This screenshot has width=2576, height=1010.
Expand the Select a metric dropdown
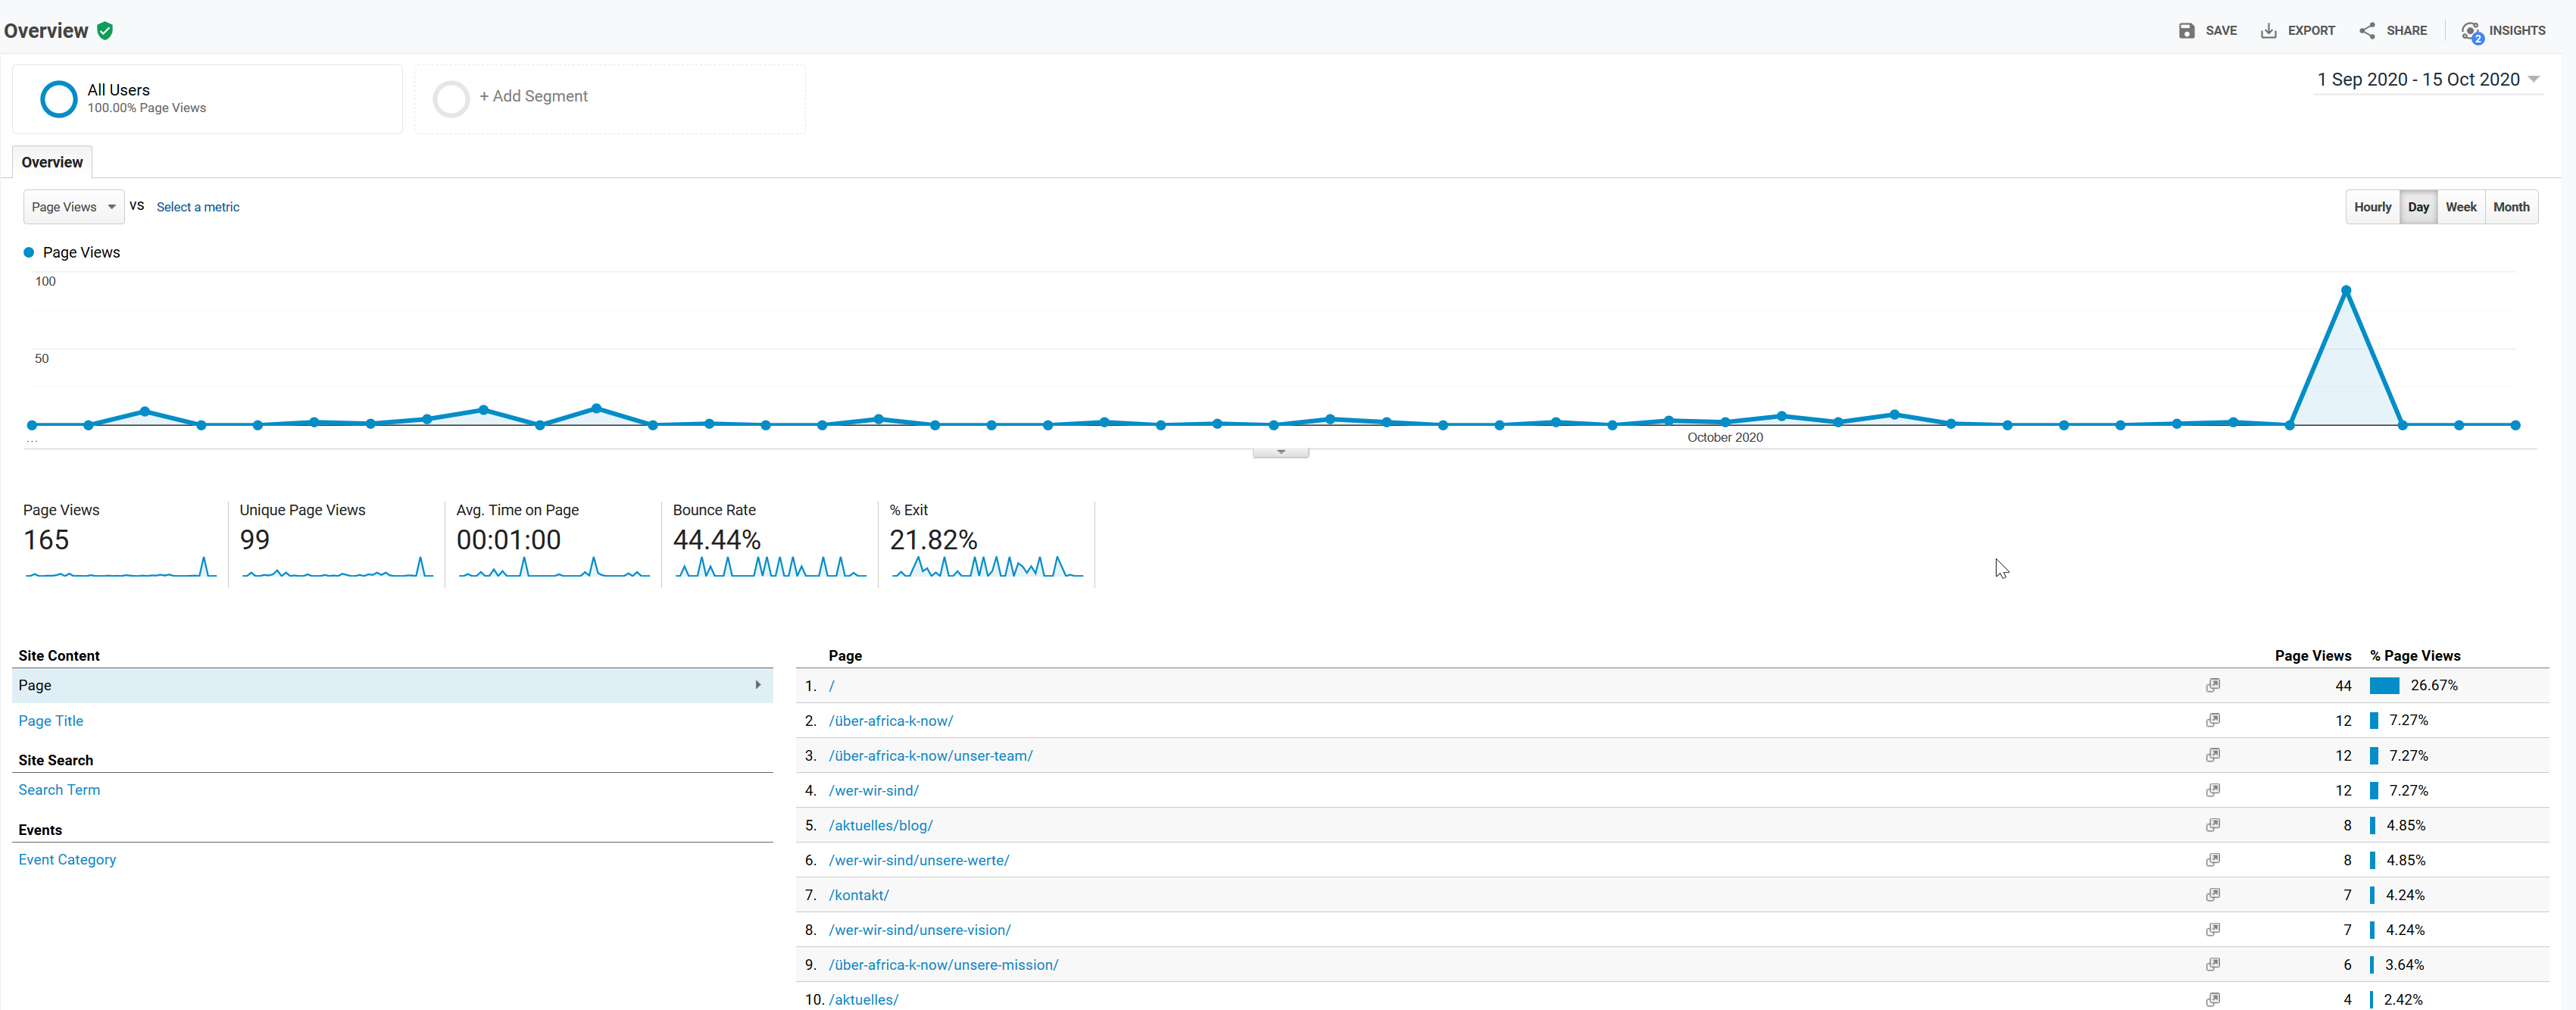pyautogui.click(x=195, y=207)
